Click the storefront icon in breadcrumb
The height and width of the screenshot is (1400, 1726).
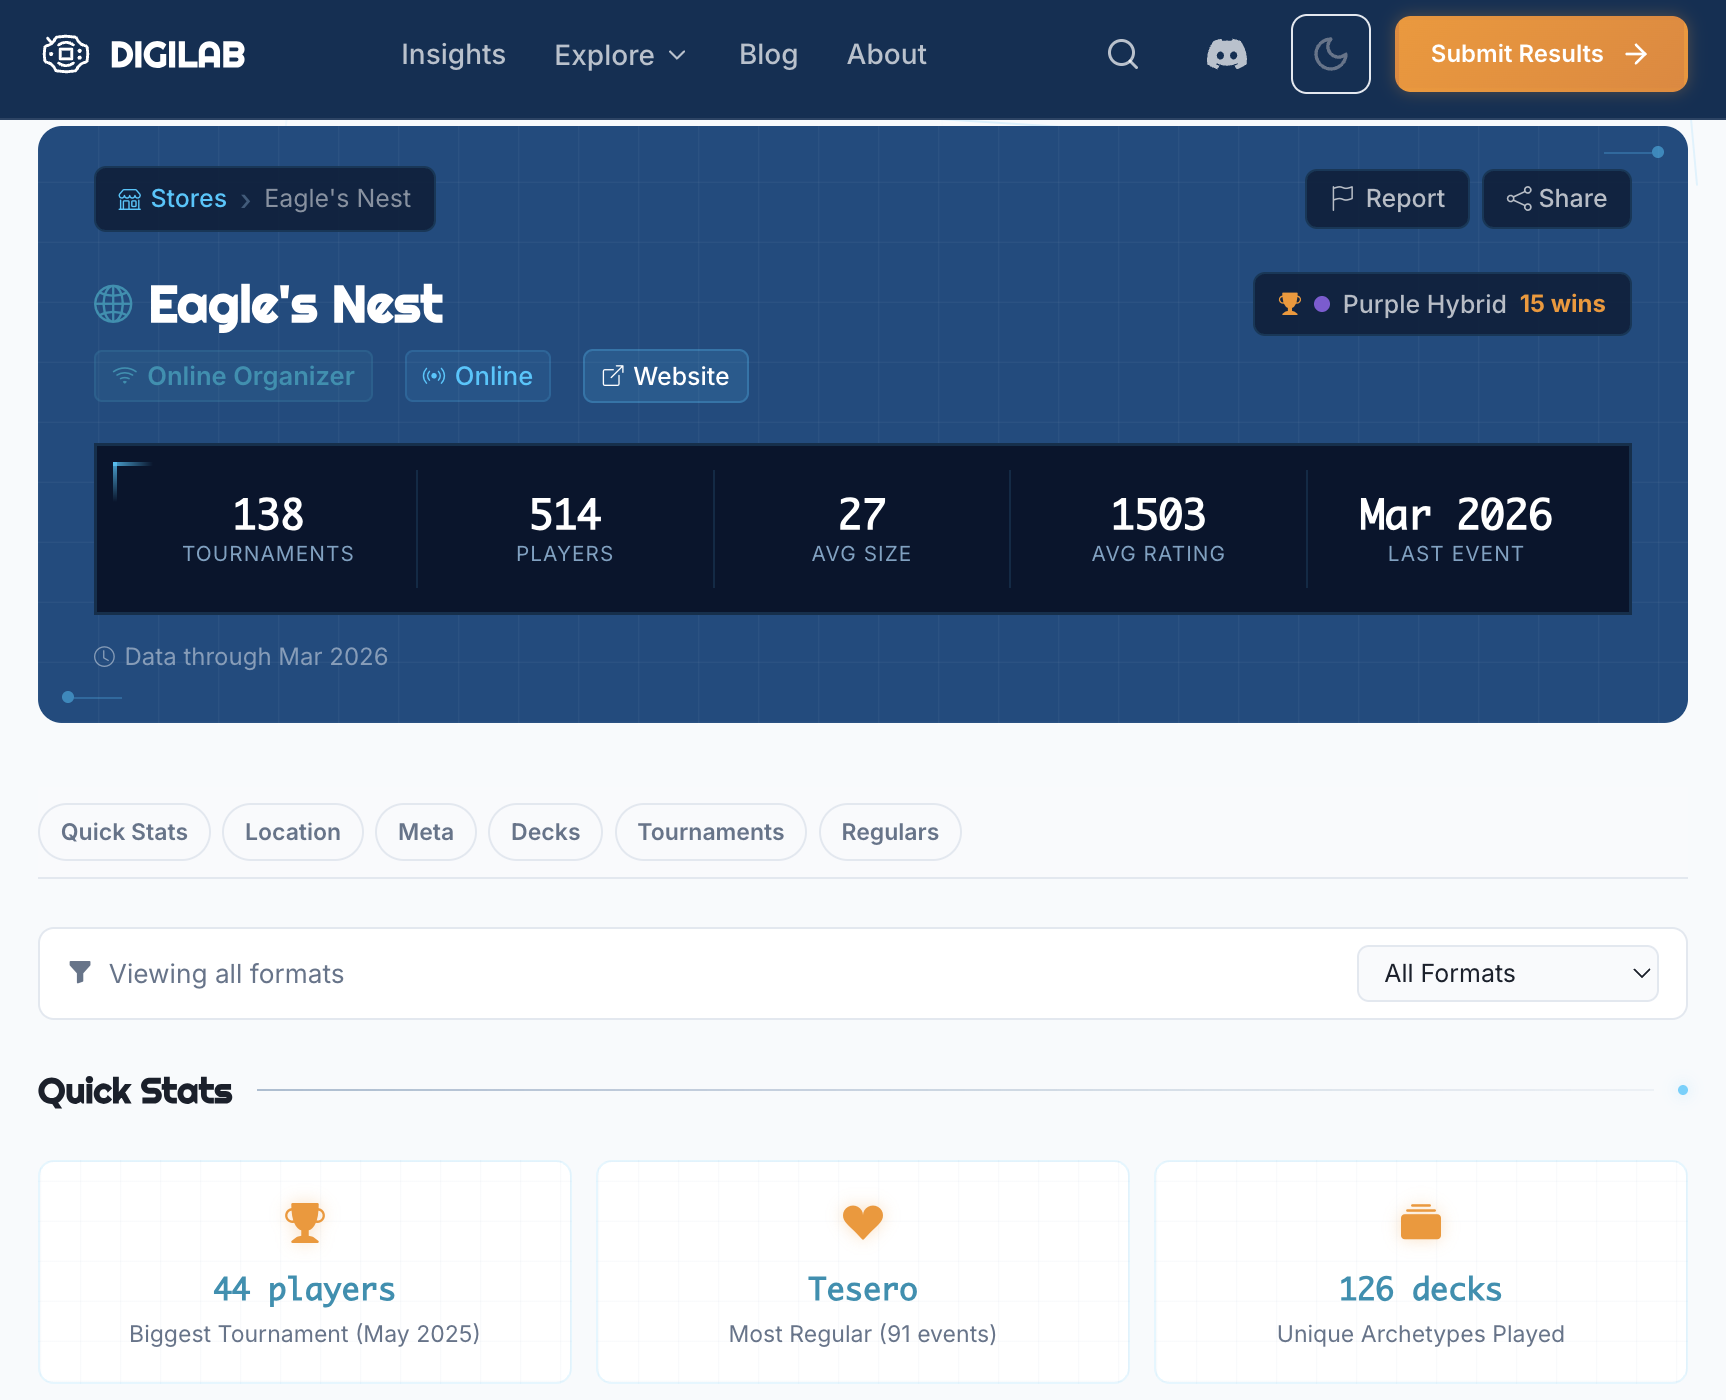[130, 199]
